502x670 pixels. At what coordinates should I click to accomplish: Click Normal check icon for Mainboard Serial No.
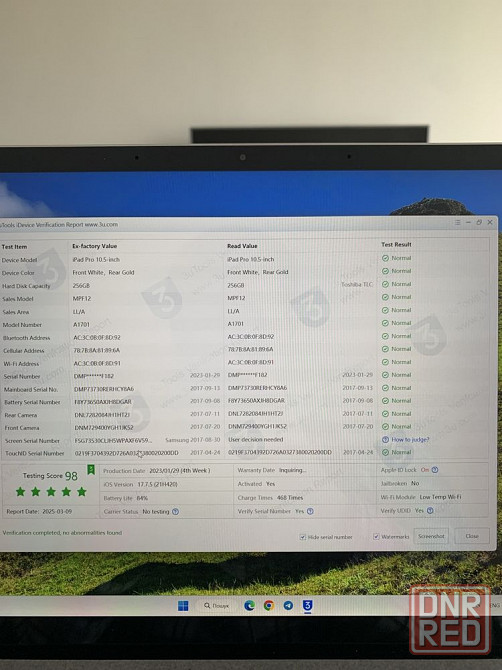(x=385, y=388)
